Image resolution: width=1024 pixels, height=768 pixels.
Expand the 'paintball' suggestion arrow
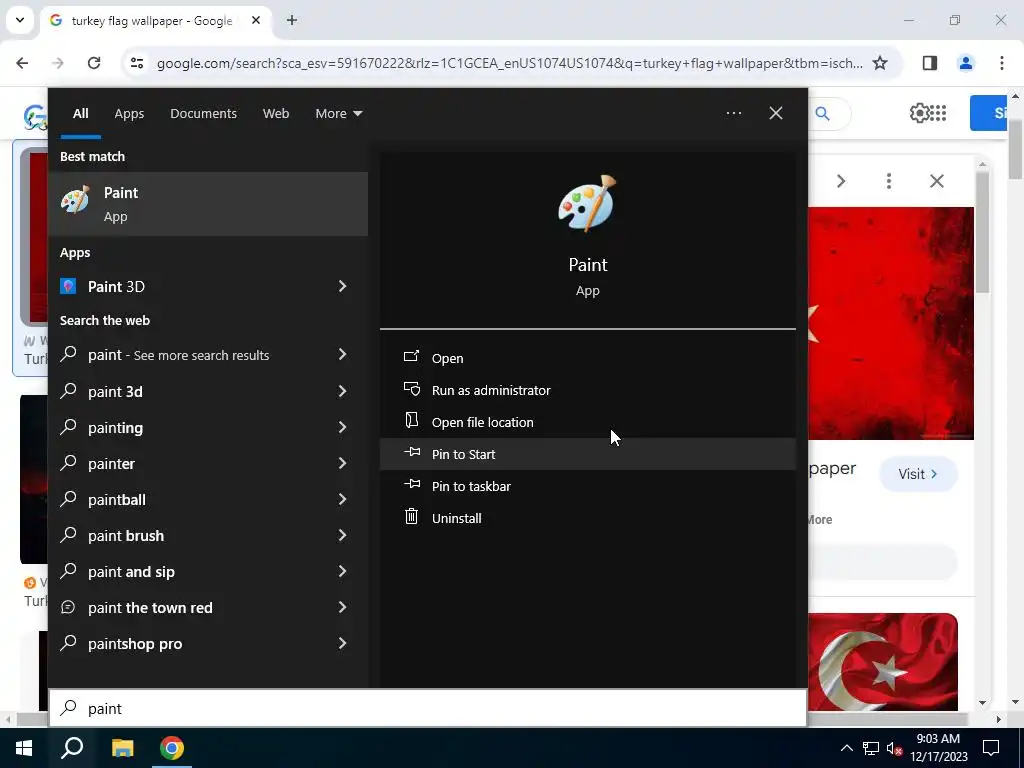pos(342,499)
